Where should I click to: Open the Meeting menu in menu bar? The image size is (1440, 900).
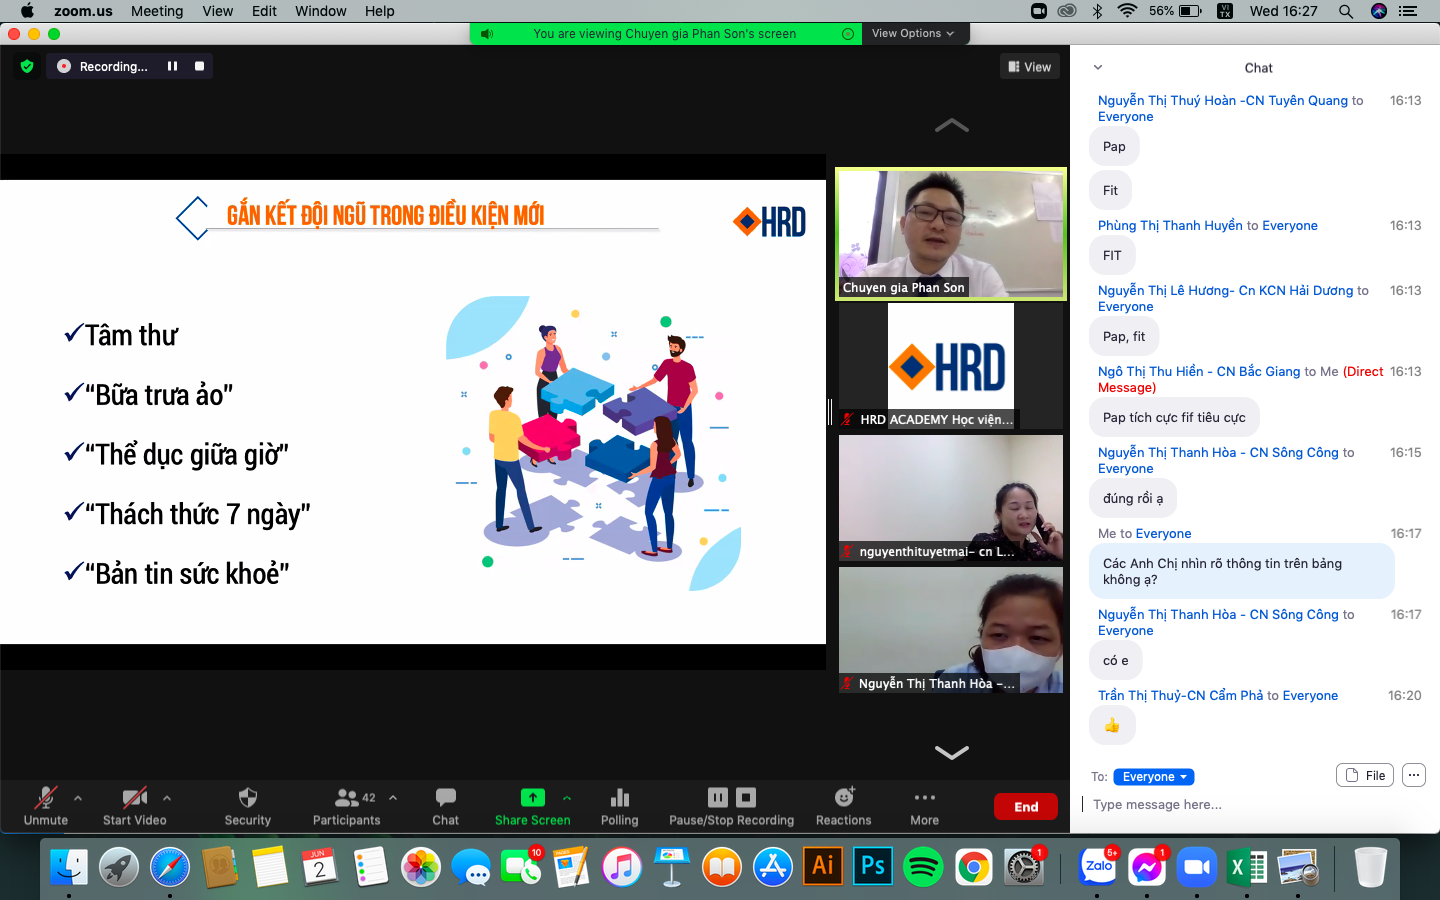[x=157, y=11]
